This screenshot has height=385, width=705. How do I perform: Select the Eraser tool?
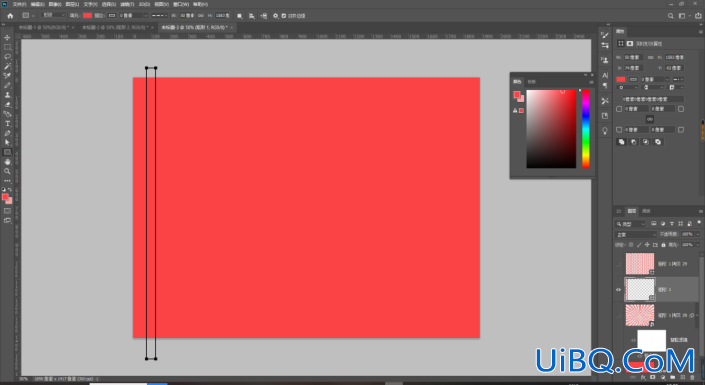pyautogui.click(x=7, y=104)
